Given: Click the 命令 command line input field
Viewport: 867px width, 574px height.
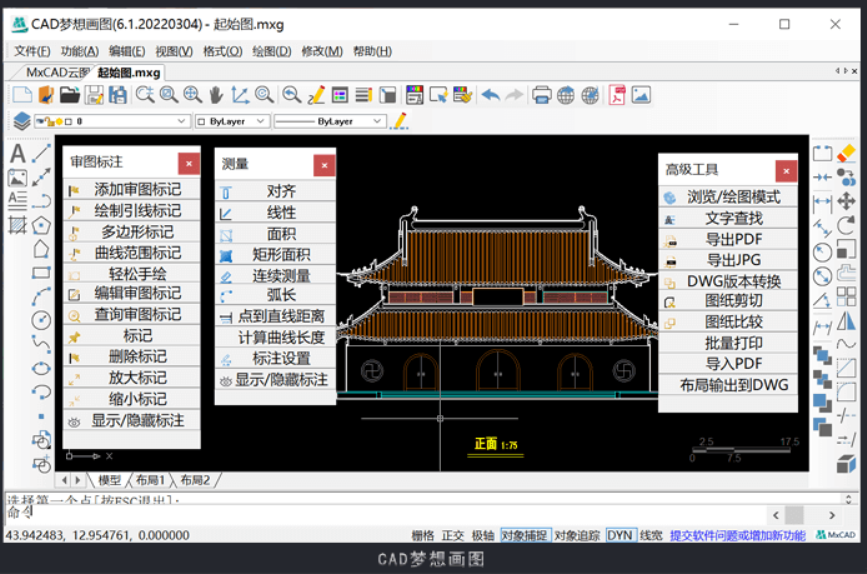Looking at the screenshot, I should pos(387,514).
